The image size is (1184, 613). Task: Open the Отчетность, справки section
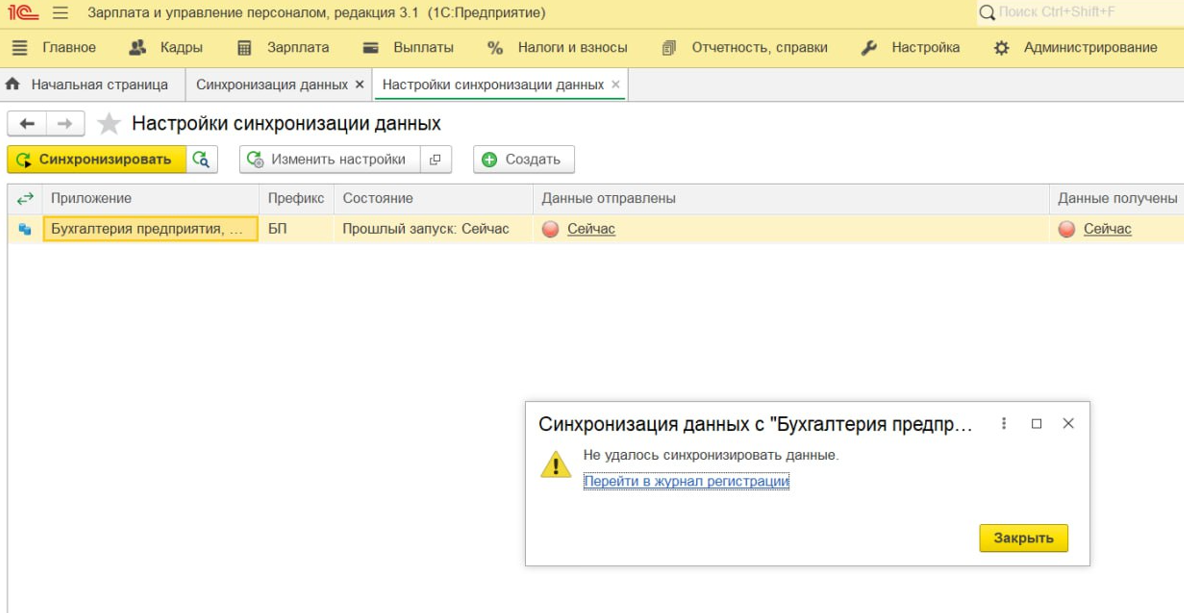click(745, 48)
